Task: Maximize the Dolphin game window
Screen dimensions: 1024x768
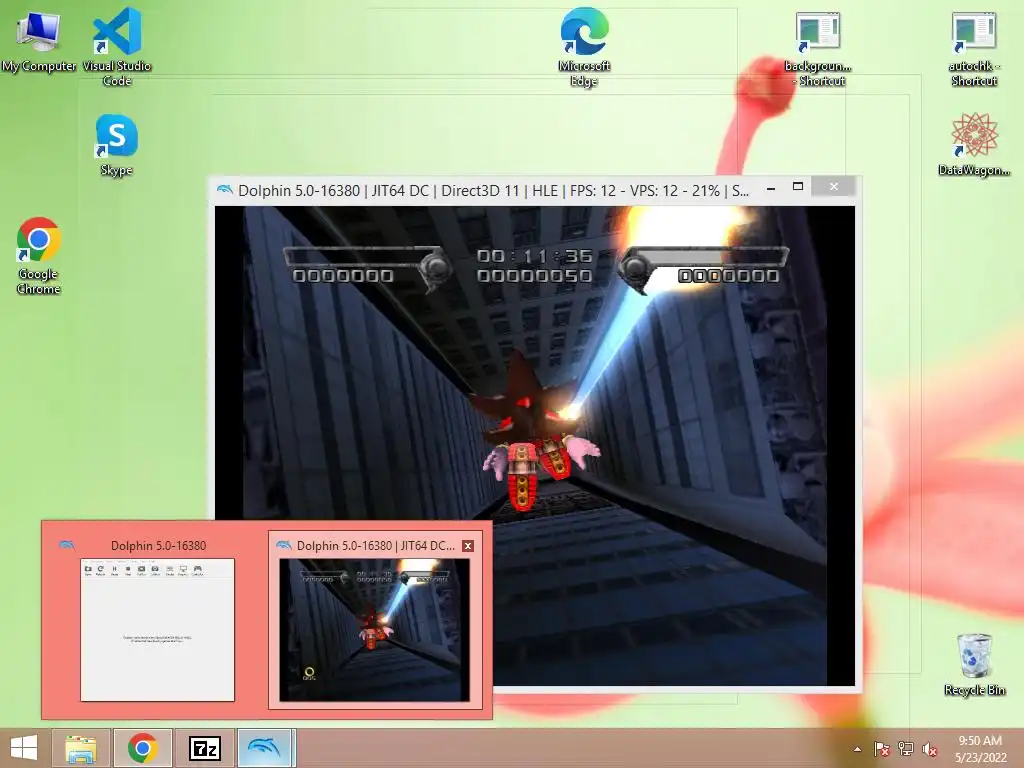Action: pos(797,187)
